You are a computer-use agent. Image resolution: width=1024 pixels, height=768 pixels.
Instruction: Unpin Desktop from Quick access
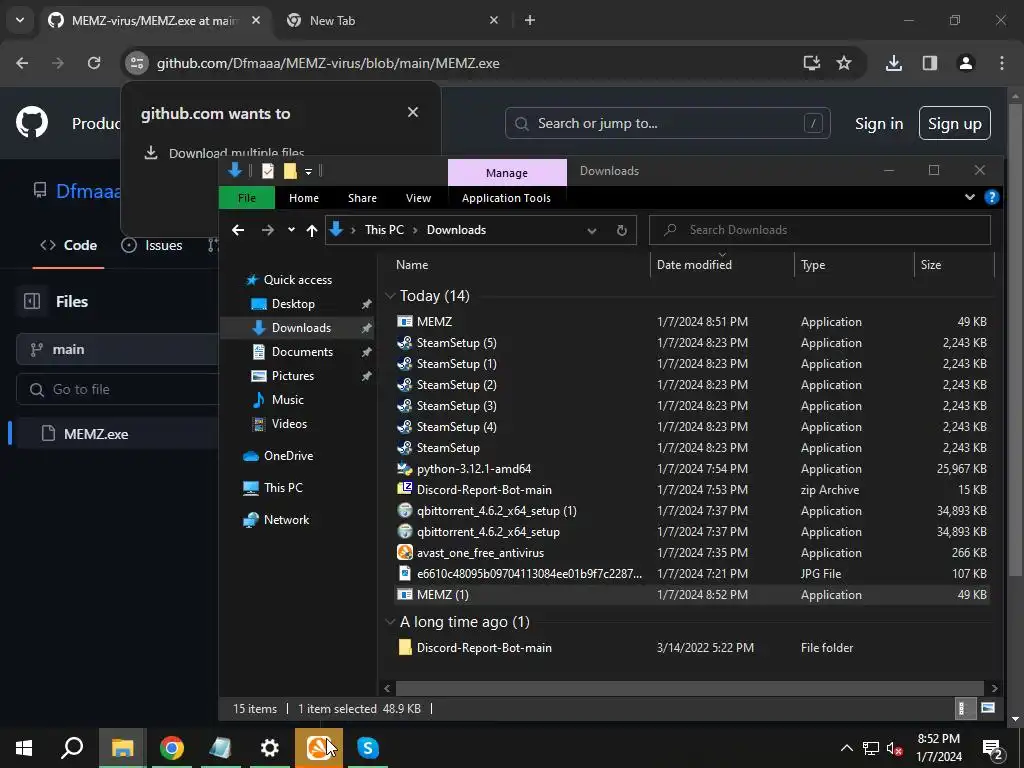[366, 304]
